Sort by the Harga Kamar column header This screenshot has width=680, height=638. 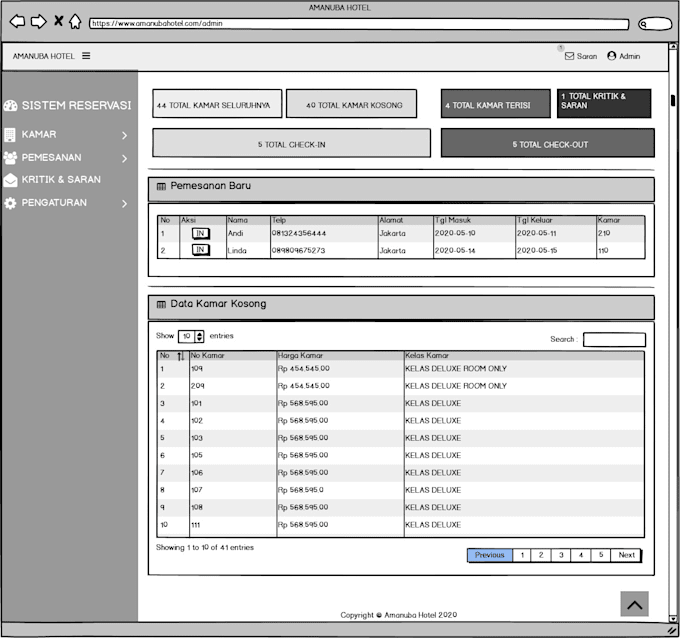tap(300, 356)
